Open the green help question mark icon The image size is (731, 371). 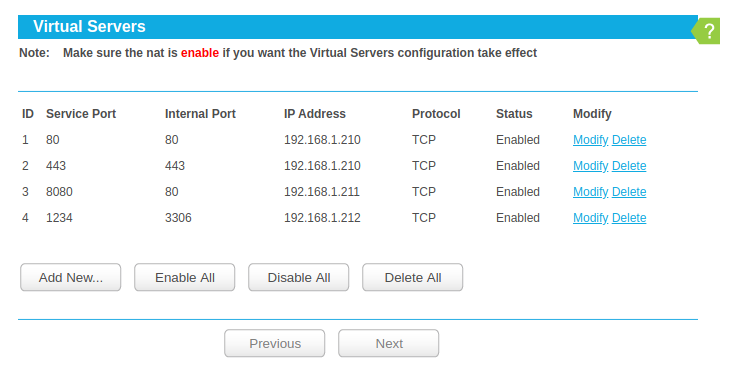point(708,31)
